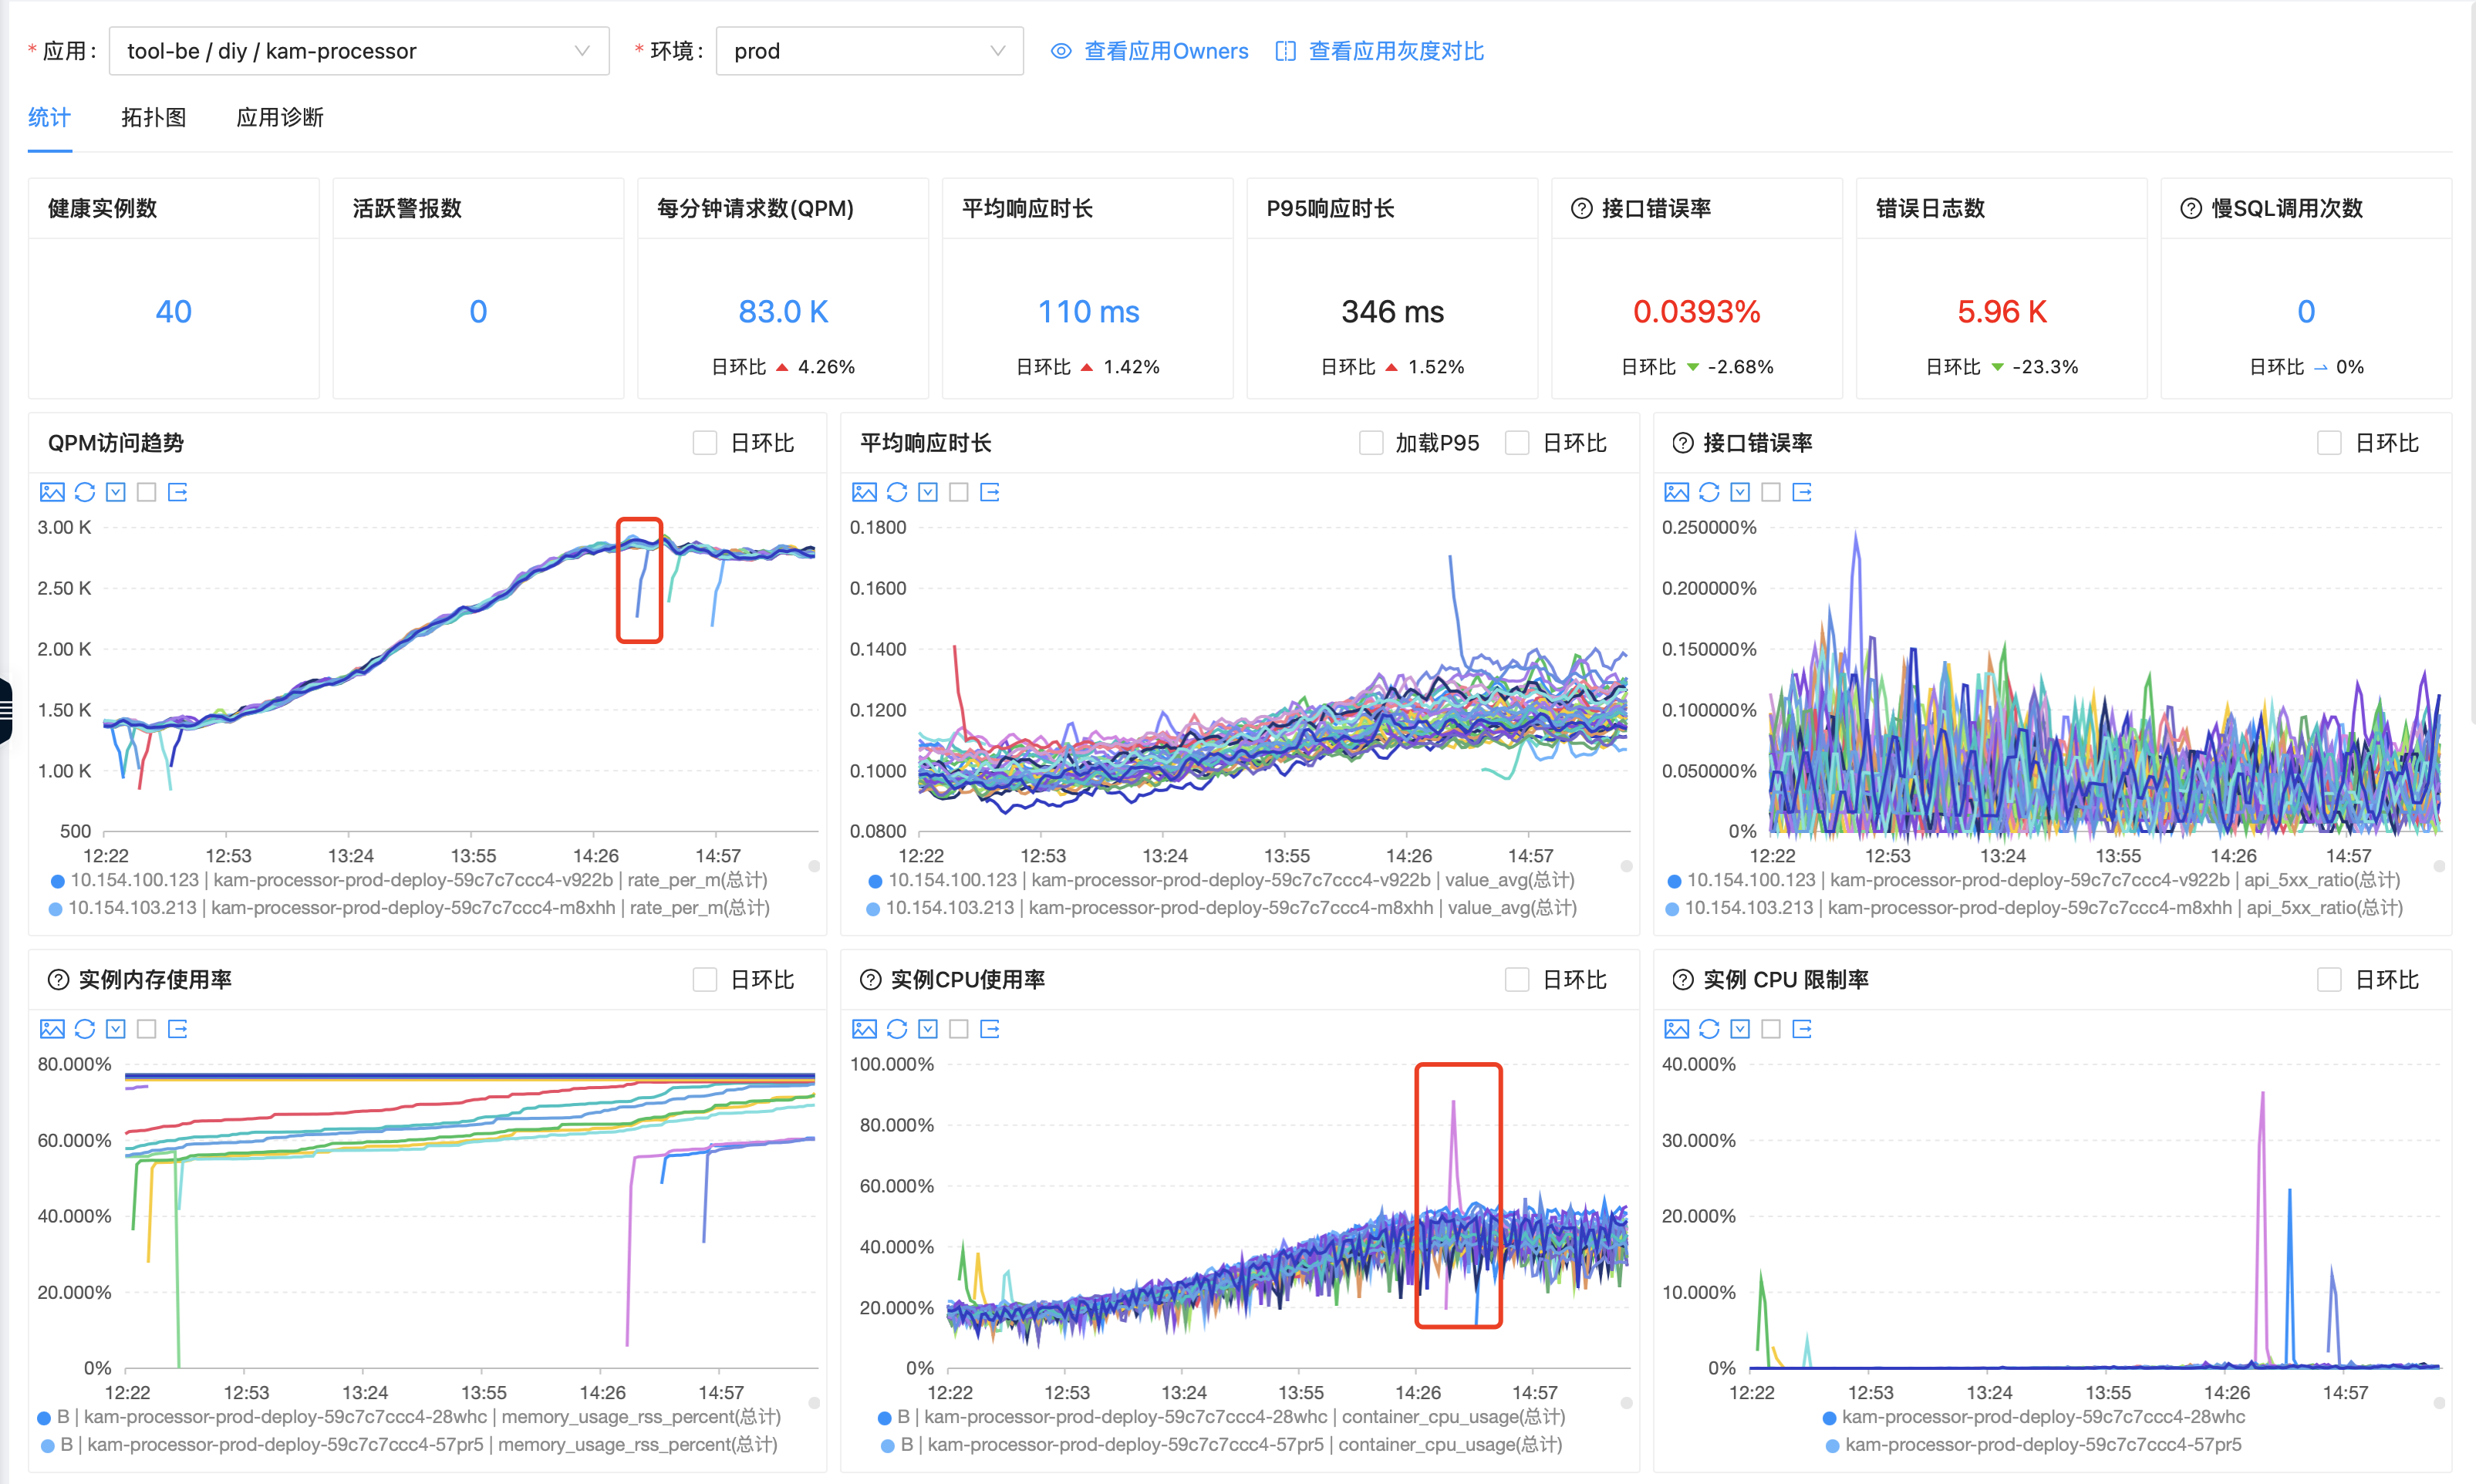Export data from the 实例 CPU 限制率 chart
Screen dimensions: 2476x1484
coord(1802,1029)
